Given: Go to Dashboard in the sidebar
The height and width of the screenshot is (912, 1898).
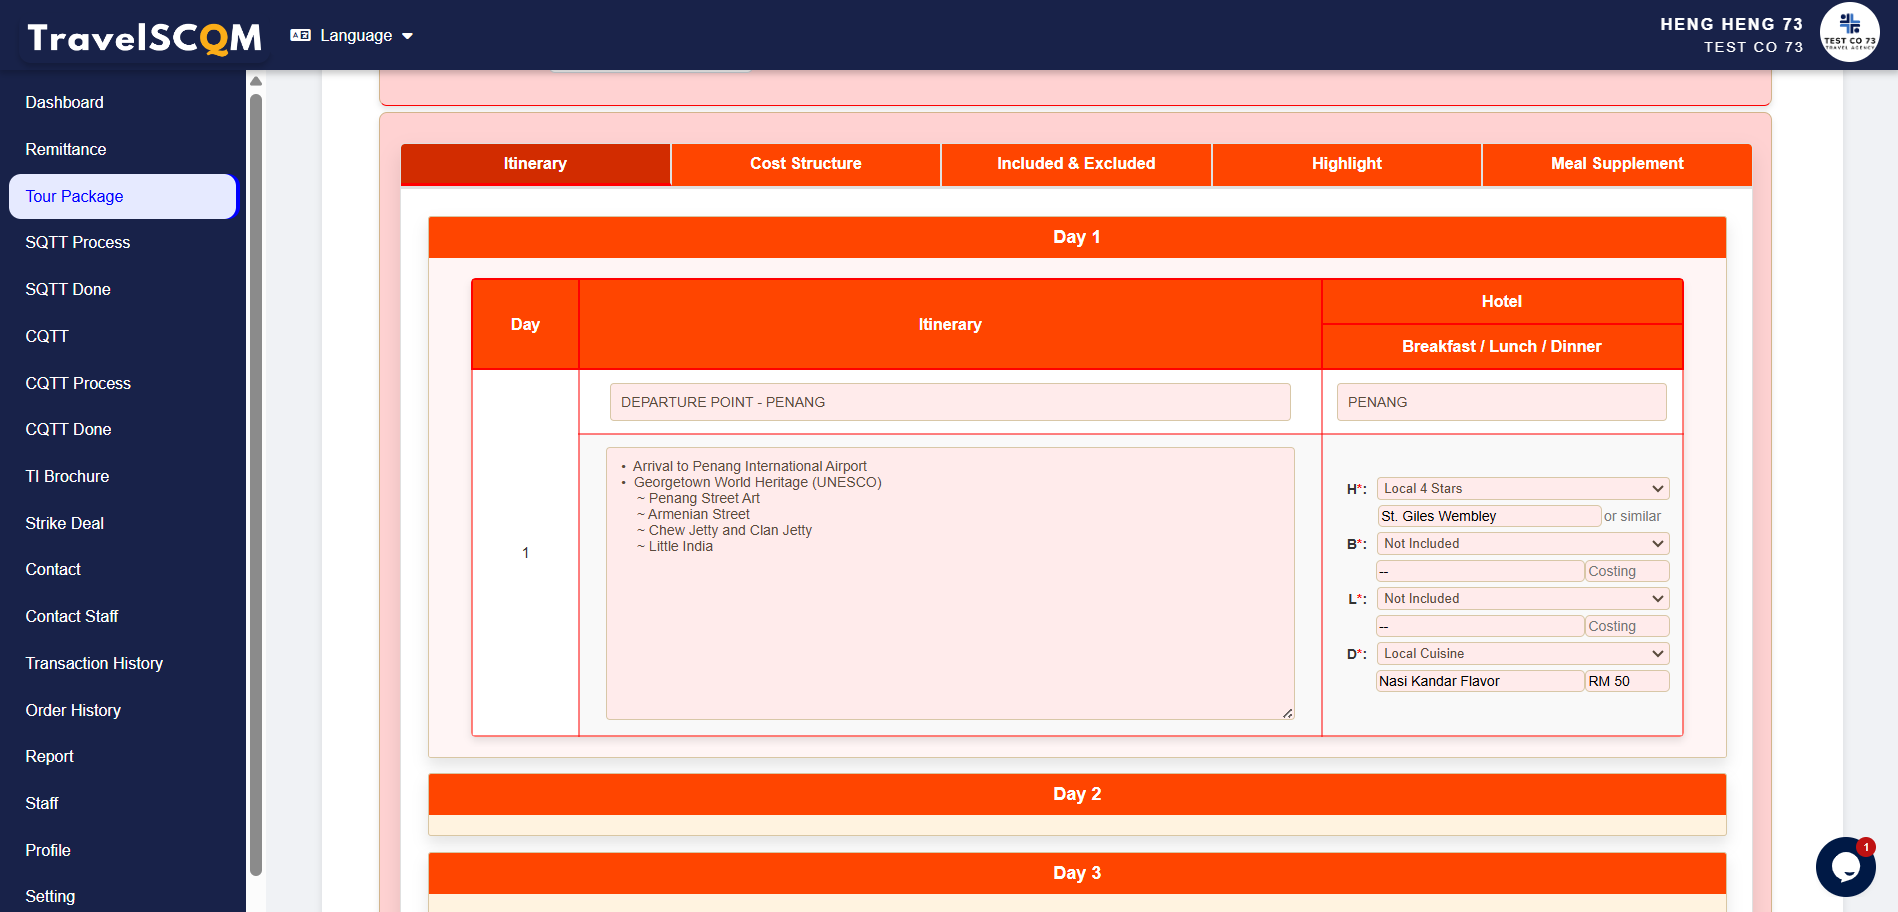Looking at the screenshot, I should click(65, 103).
